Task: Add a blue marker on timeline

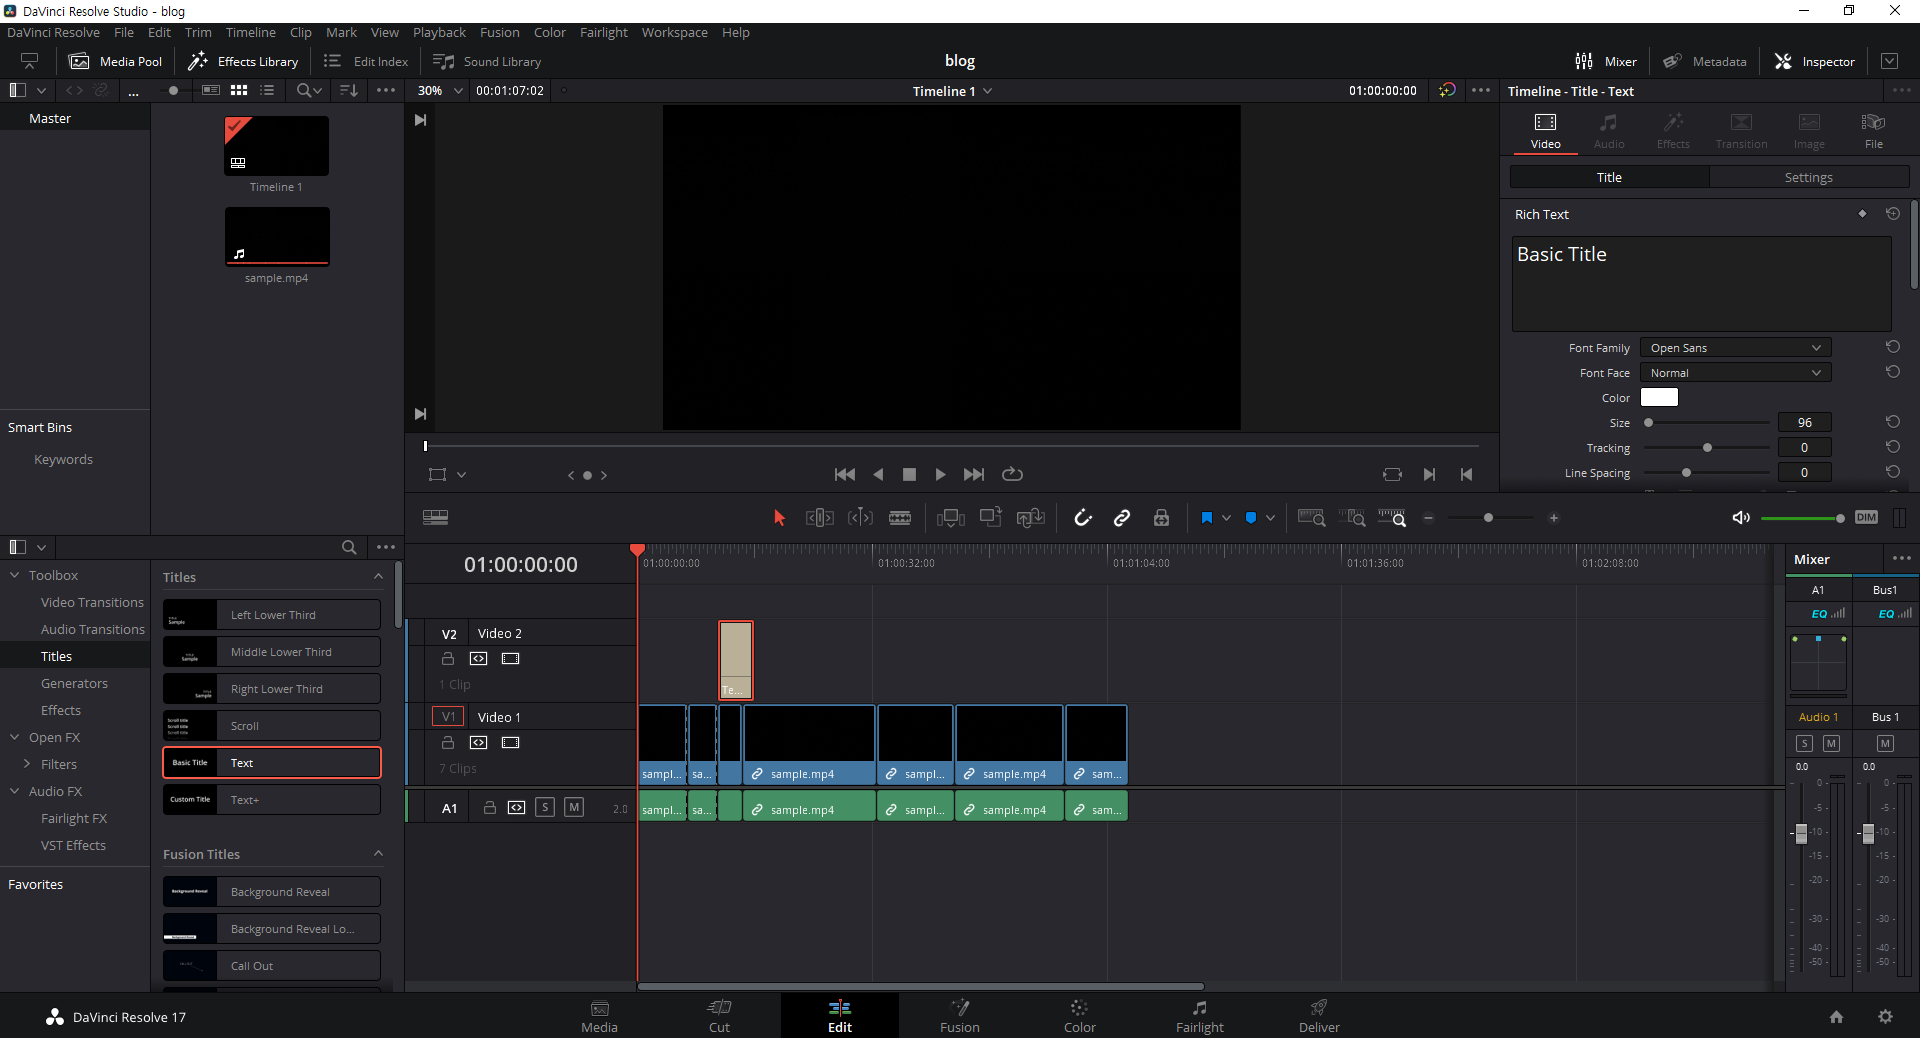Action: [1250, 517]
